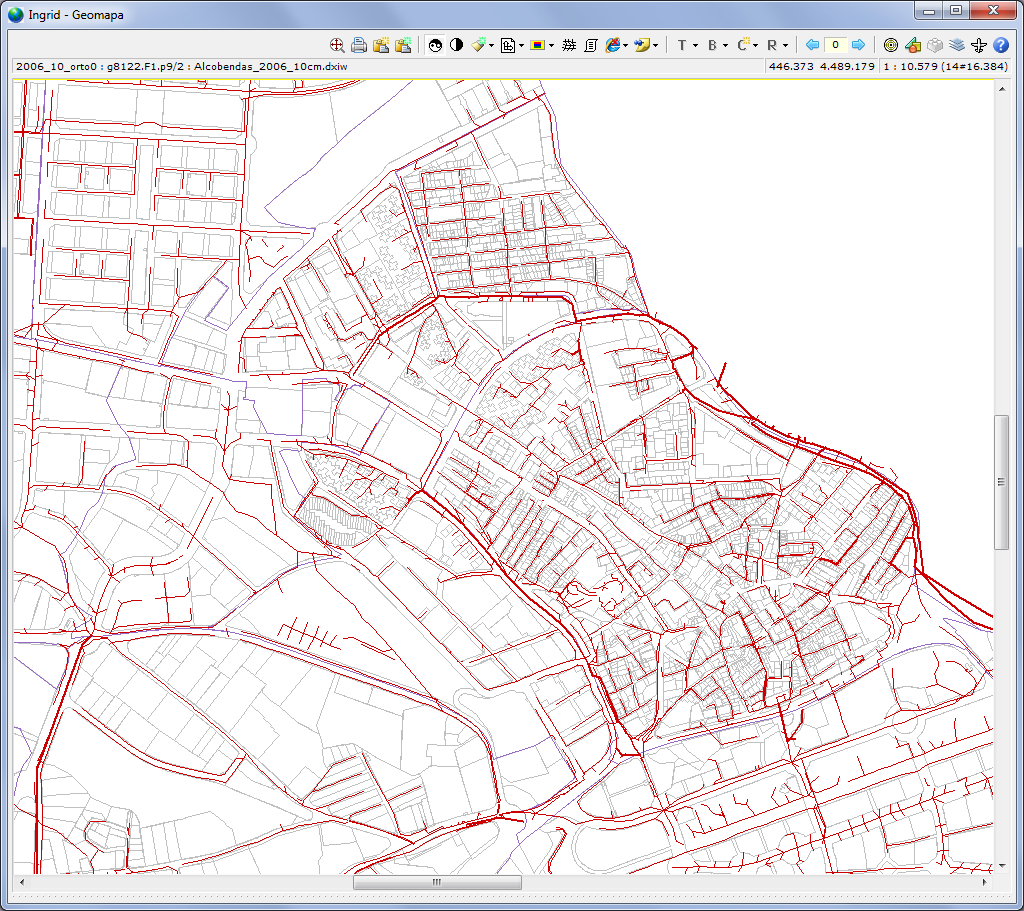
Task: Expand the B dropdown arrow
Action: 725,45
